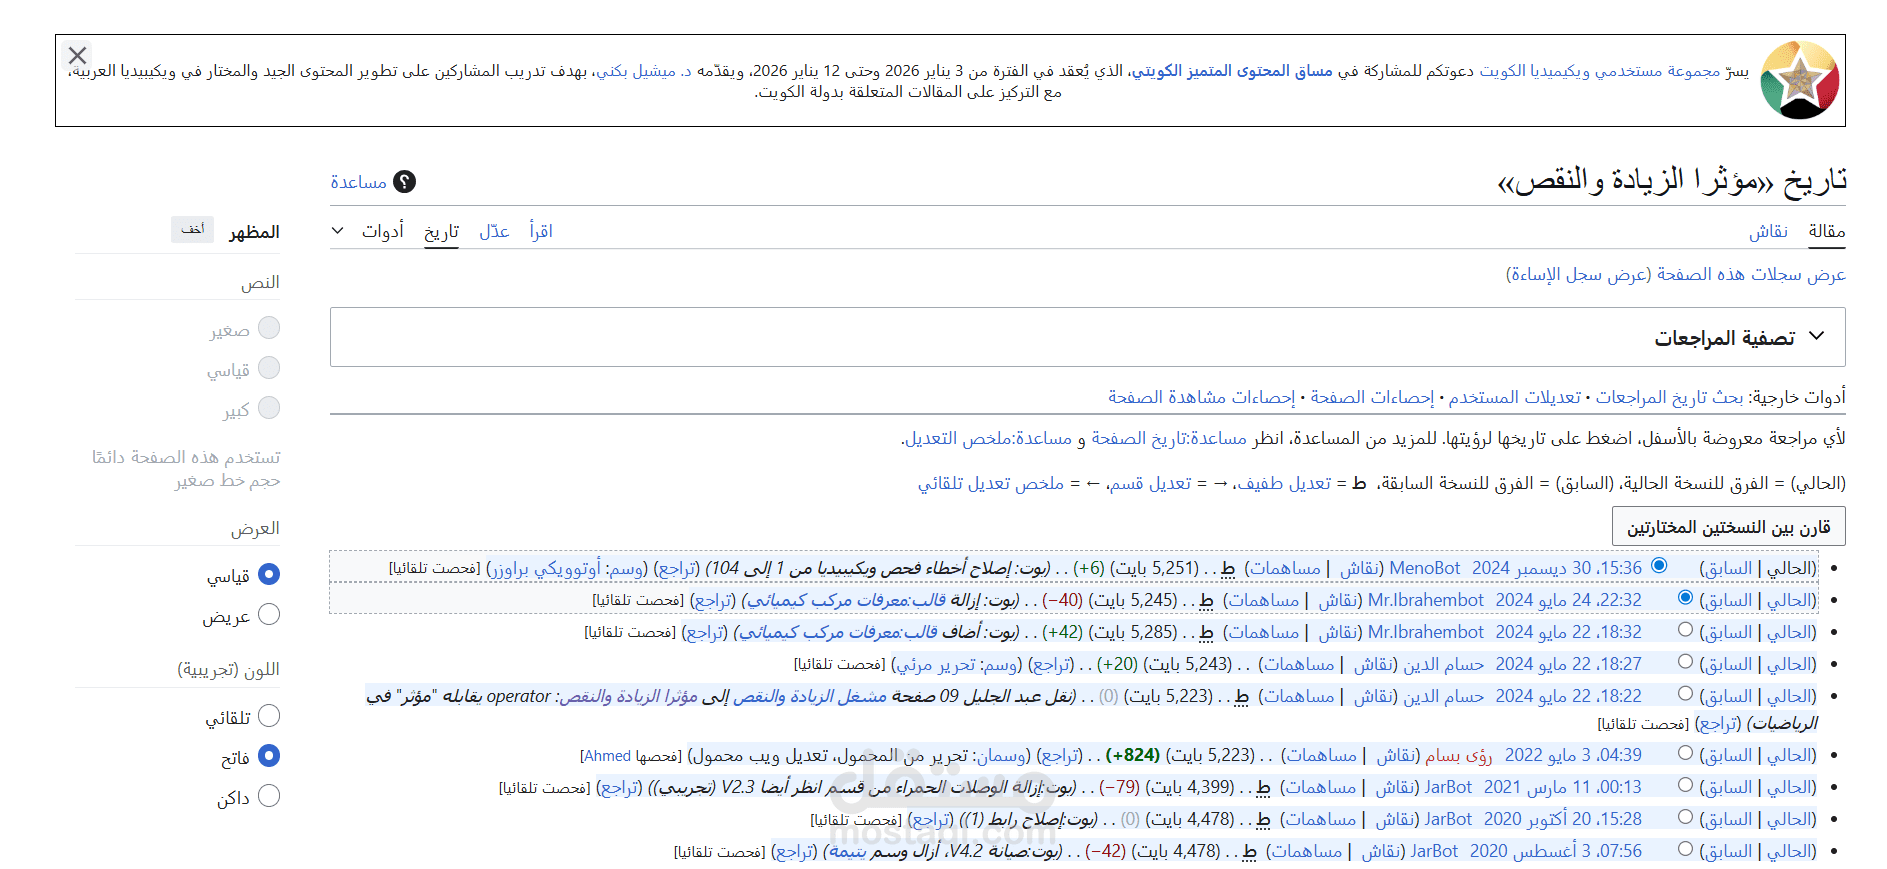This screenshot has height=869, width=1887.
Task: Select revision radio for 20 أكتوبر 2020
Action: [x=1685, y=816]
